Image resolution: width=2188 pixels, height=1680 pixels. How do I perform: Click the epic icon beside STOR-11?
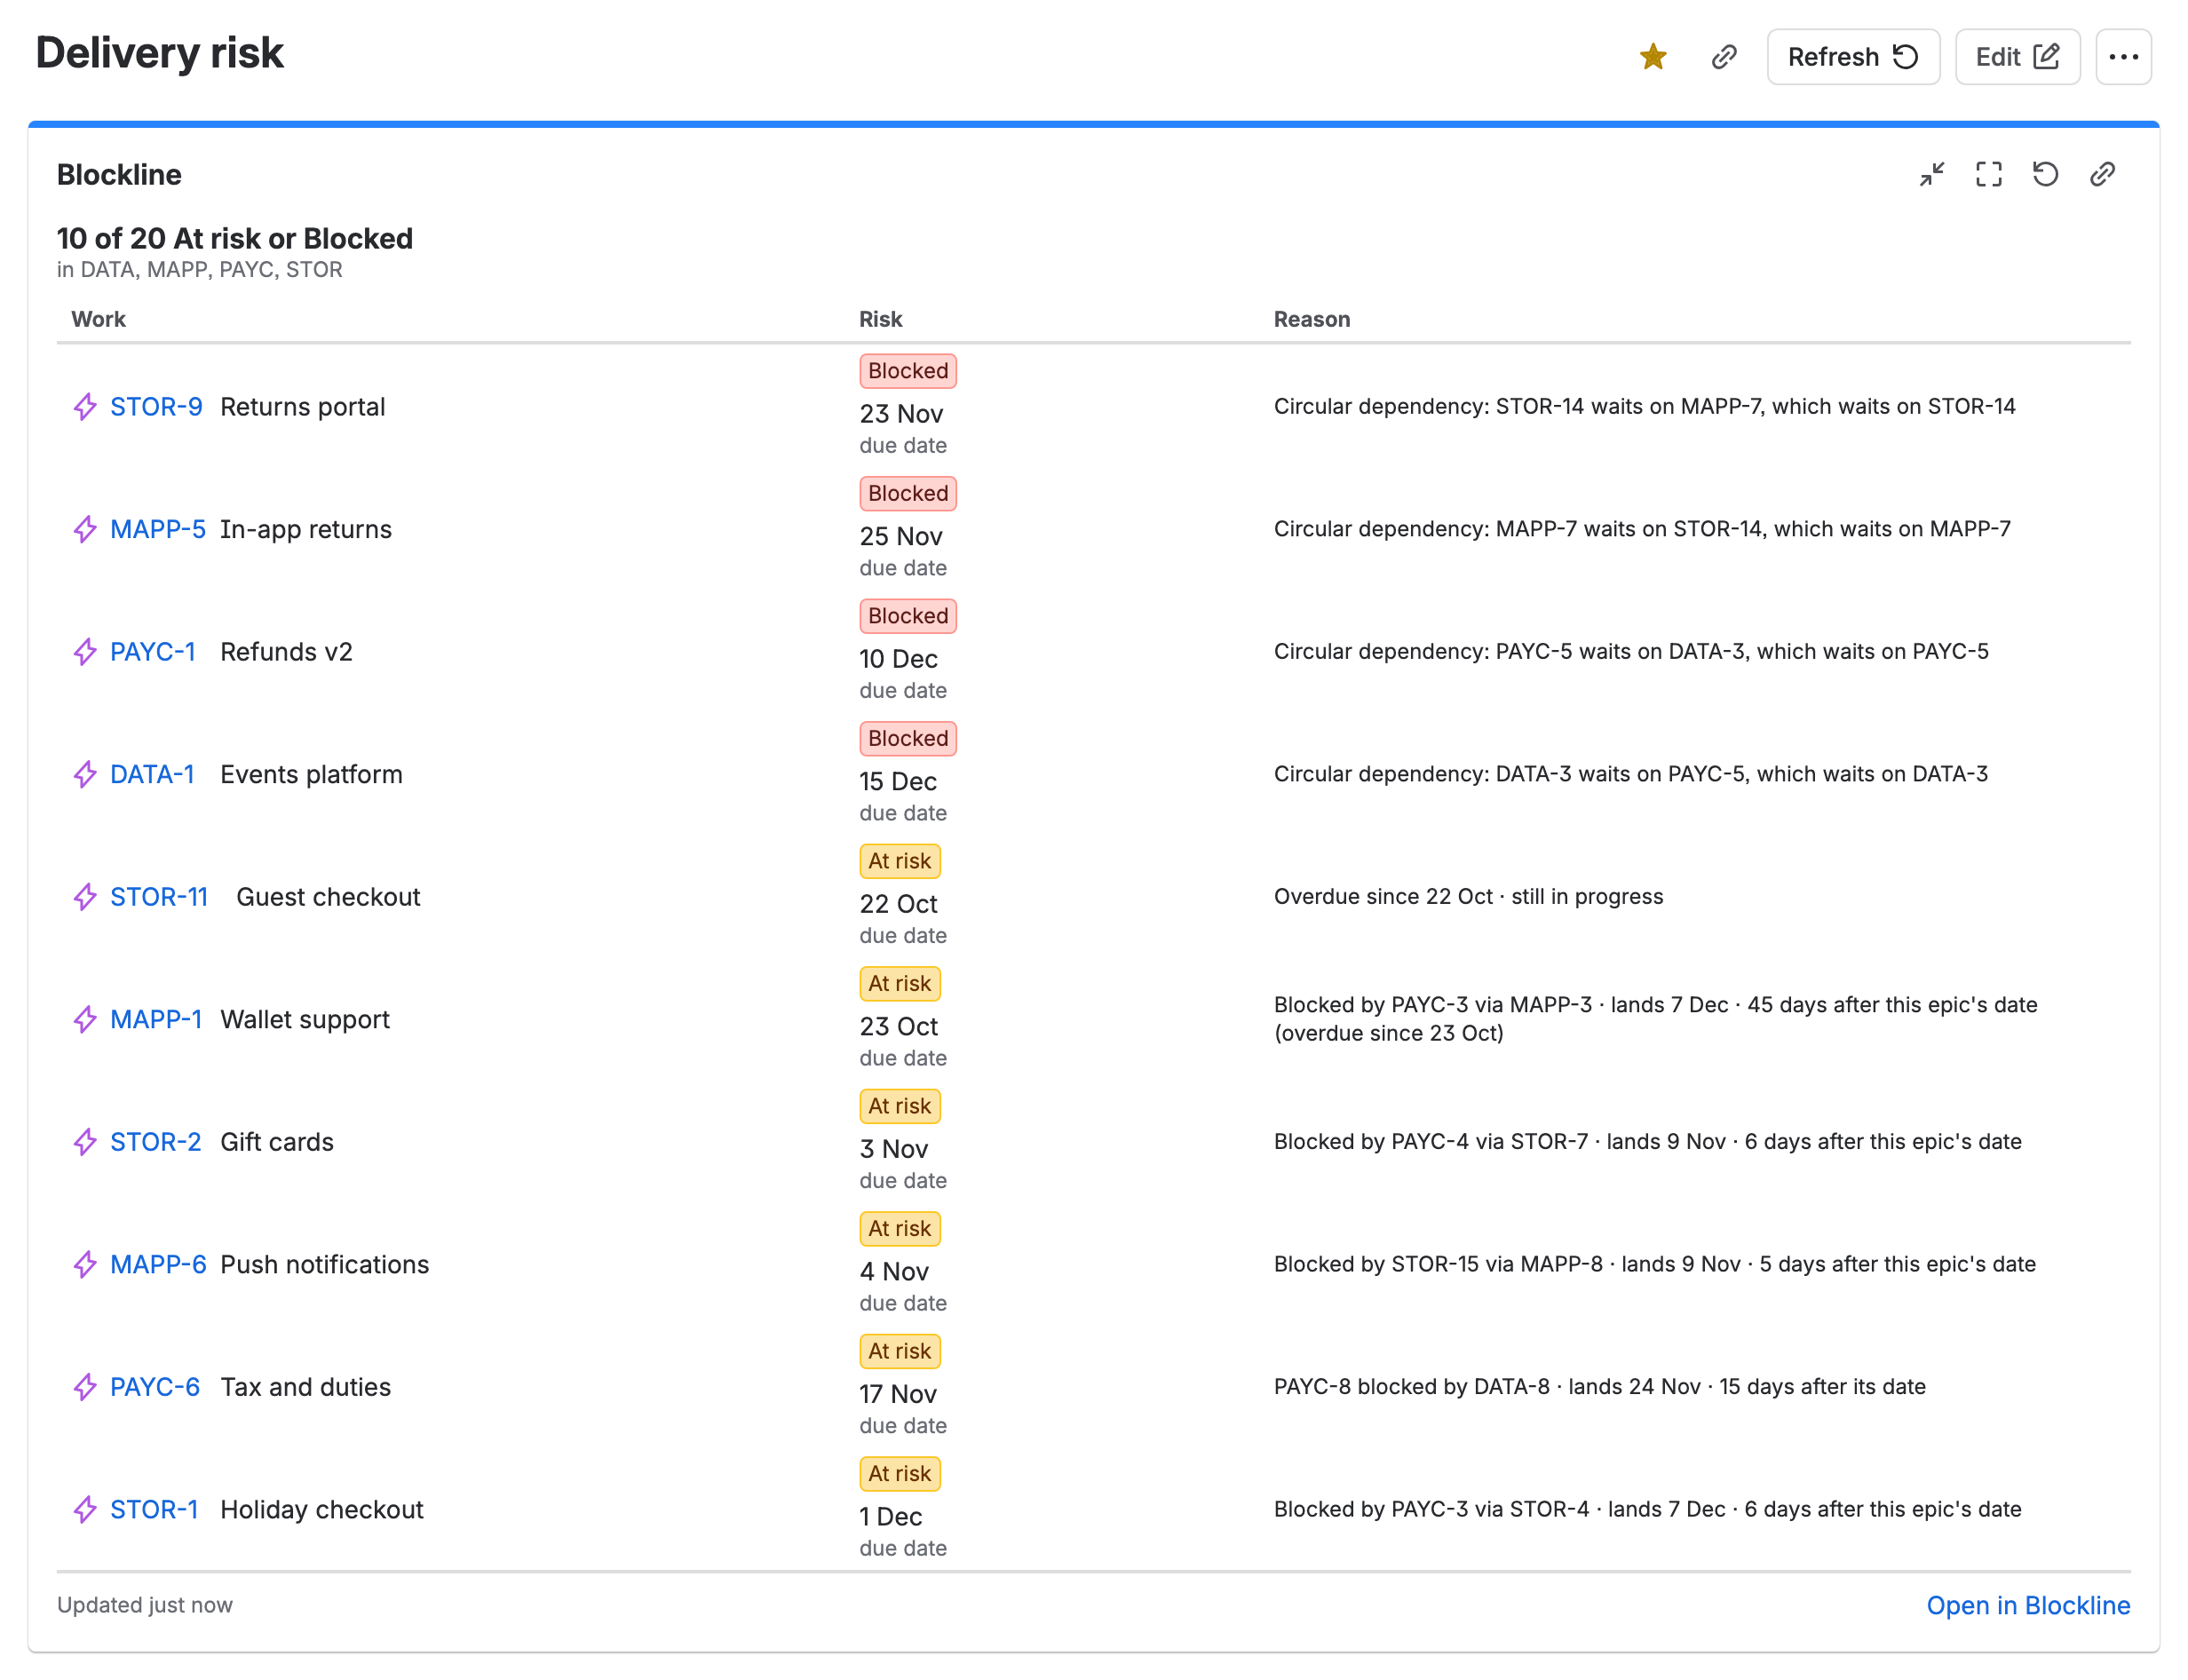(85, 897)
